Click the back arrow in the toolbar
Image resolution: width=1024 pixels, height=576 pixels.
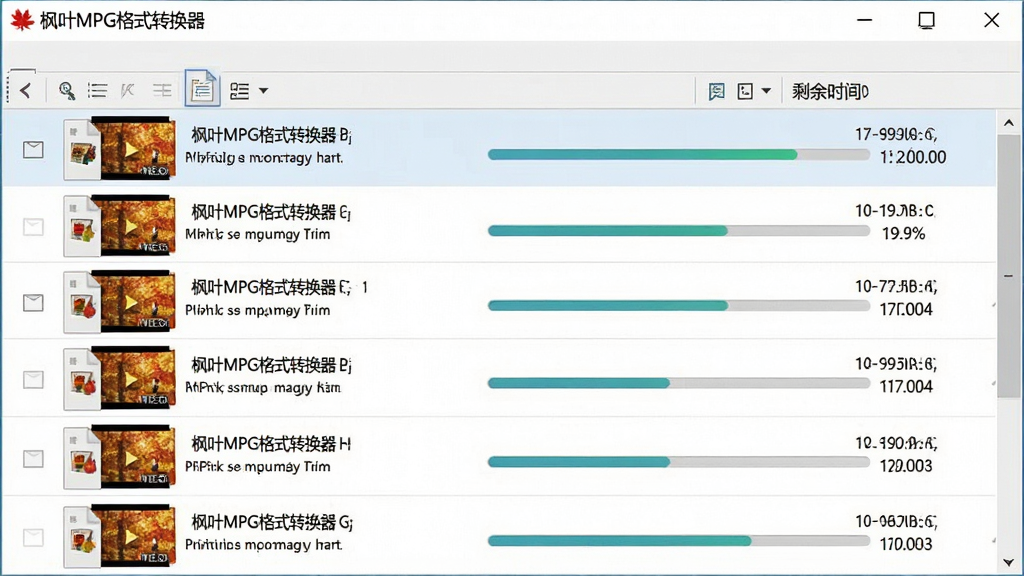[25, 90]
